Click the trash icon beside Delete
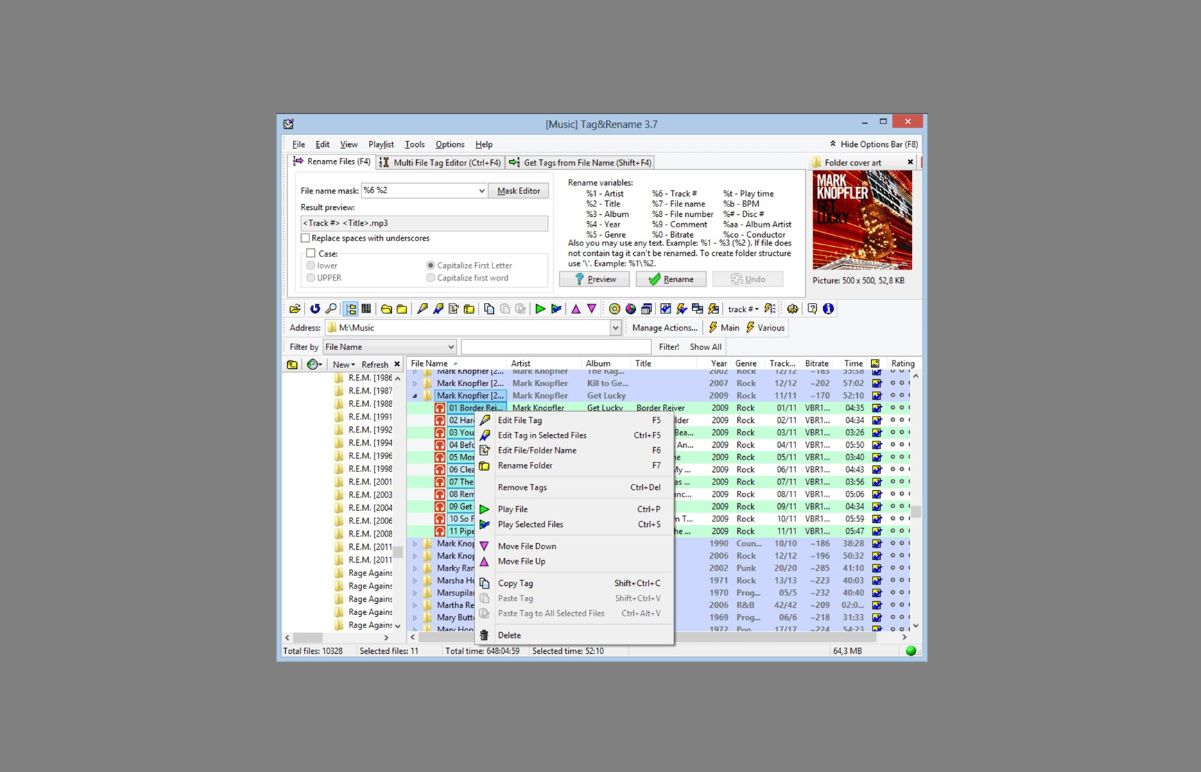Screen dimensions: 1201x772 [485, 635]
